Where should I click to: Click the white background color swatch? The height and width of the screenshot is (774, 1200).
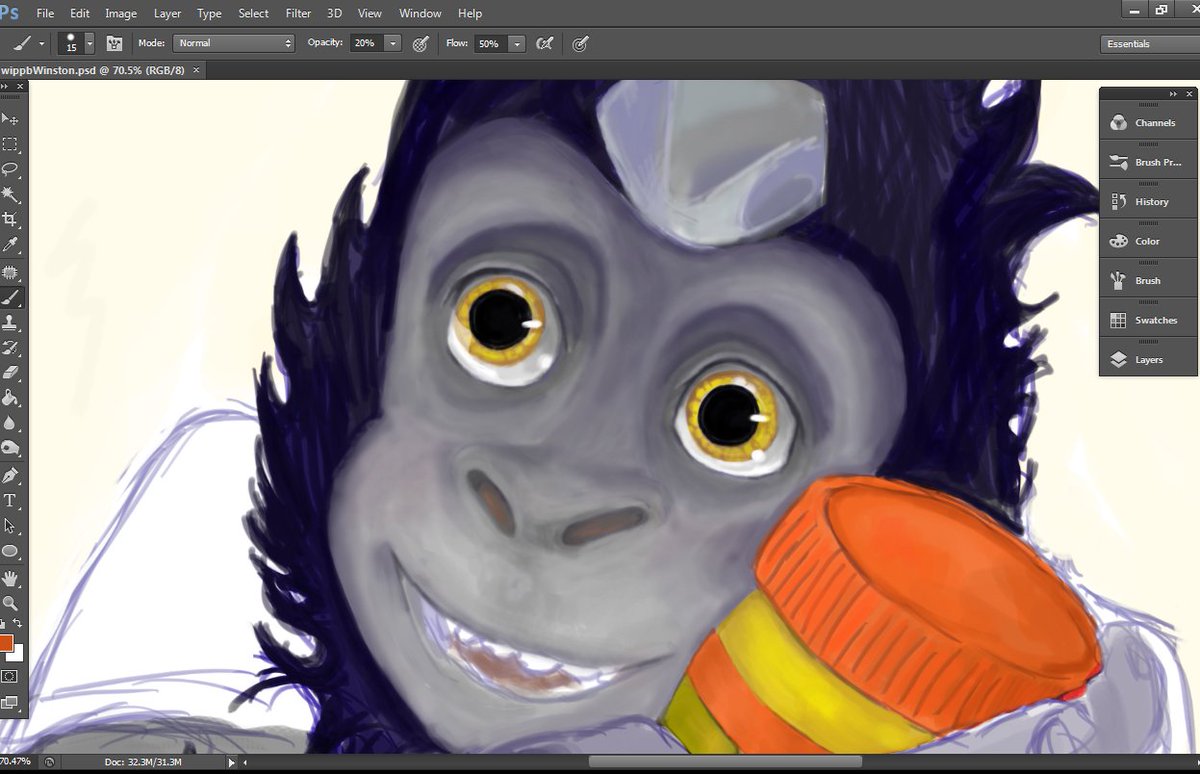(17, 653)
